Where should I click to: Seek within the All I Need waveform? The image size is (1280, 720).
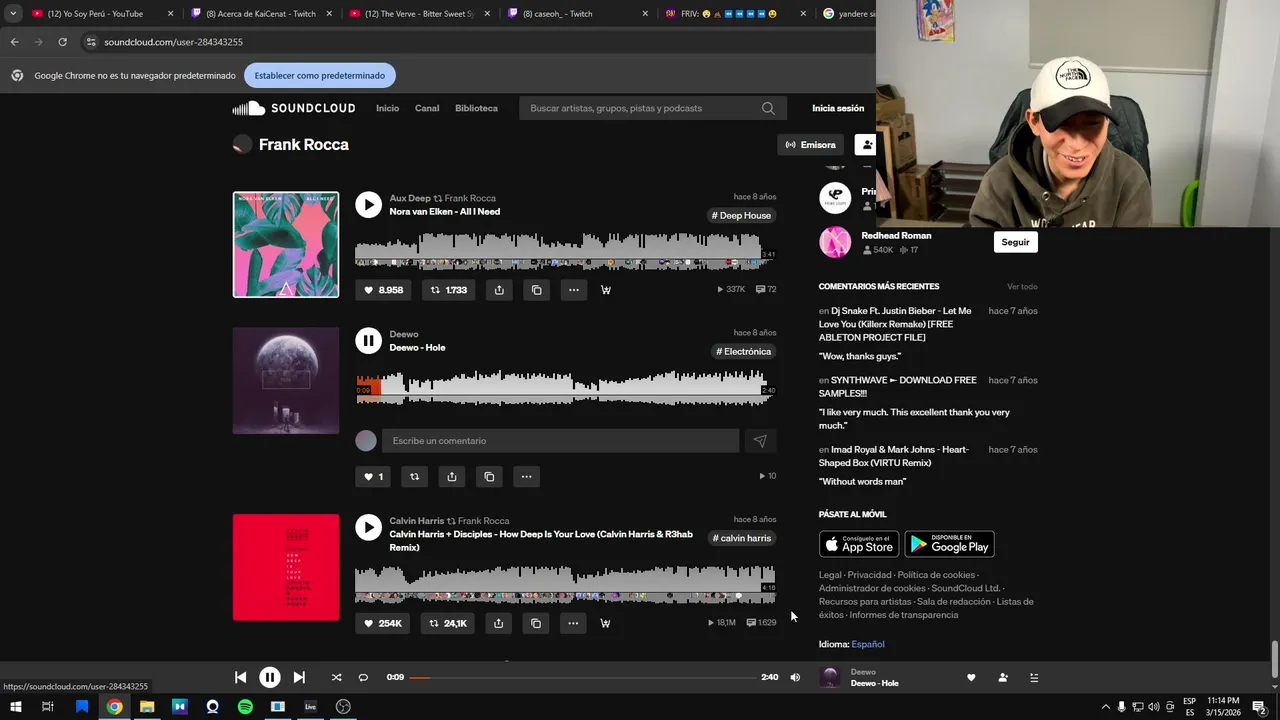pyautogui.click(x=566, y=251)
